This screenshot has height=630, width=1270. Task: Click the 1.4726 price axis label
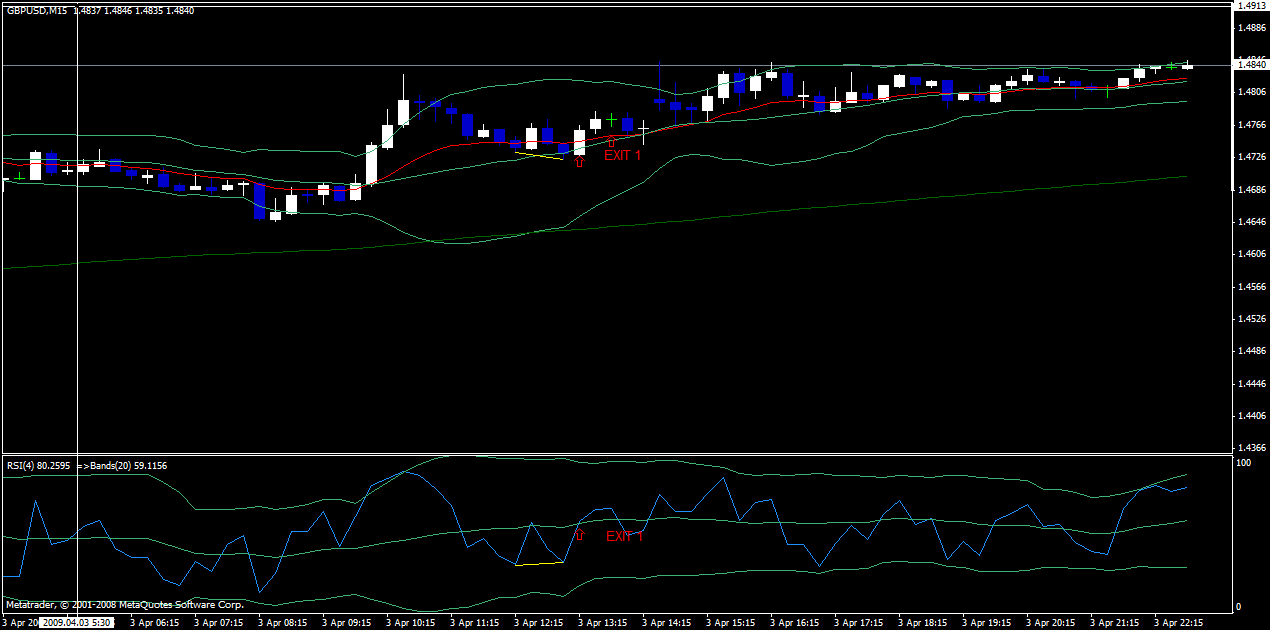[x=1252, y=157]
